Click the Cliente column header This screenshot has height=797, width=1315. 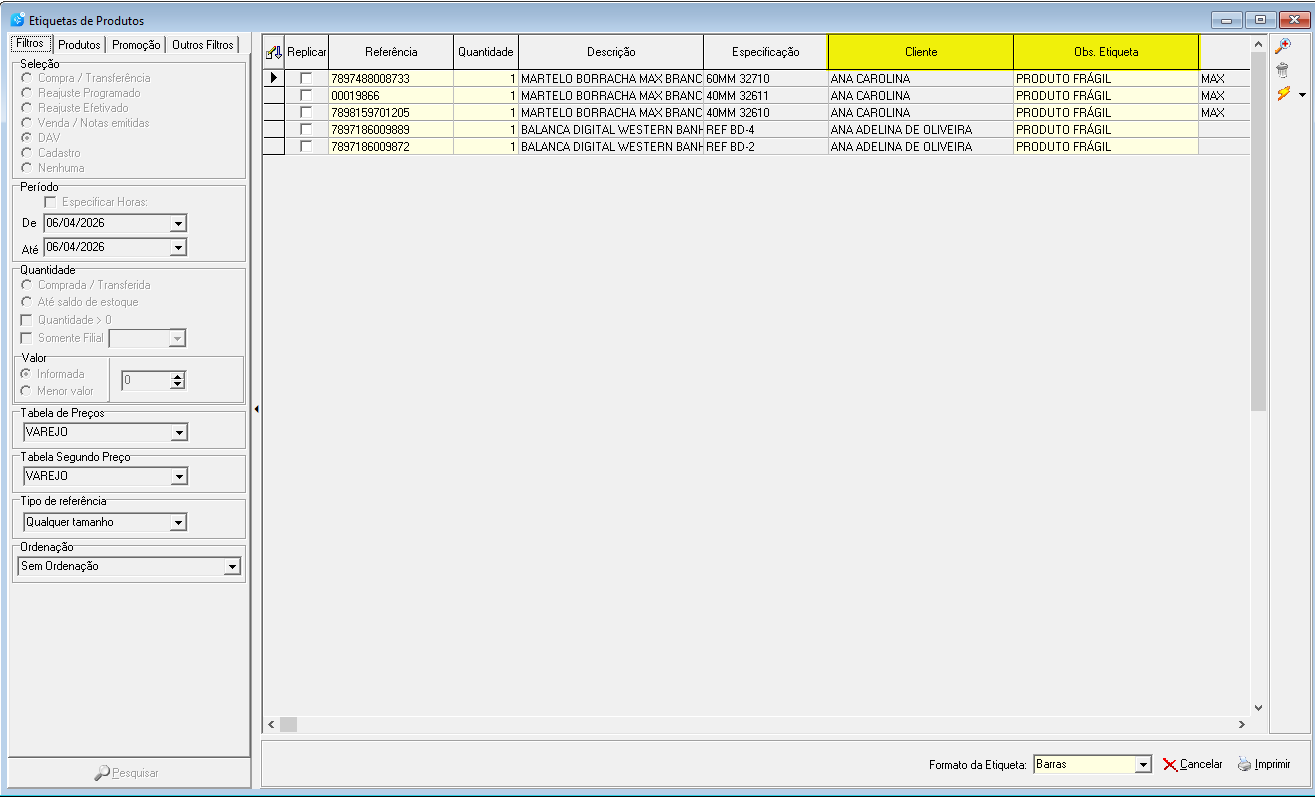point(921,52)
